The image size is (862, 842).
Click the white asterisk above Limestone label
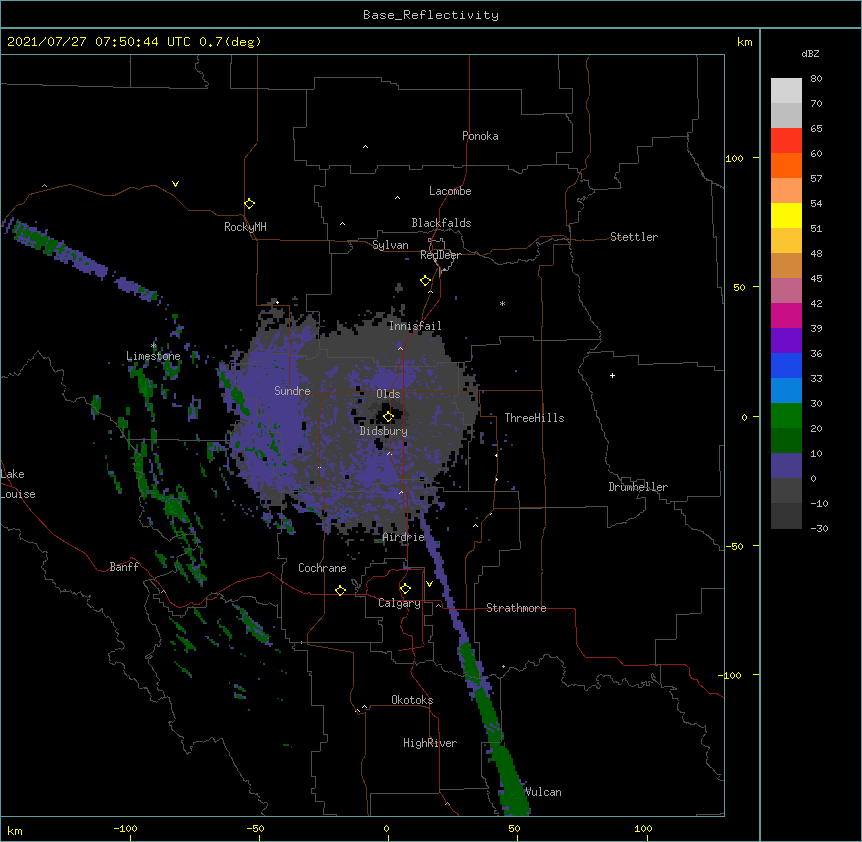pyautogui.click(x=154, y=346)
